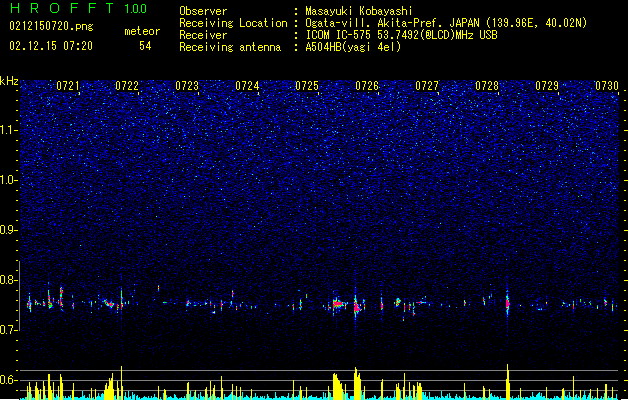Click the 0721 time marker
The height and width of the screenshot is (400, 629).
pyautogui.click(x=68, y=86)
